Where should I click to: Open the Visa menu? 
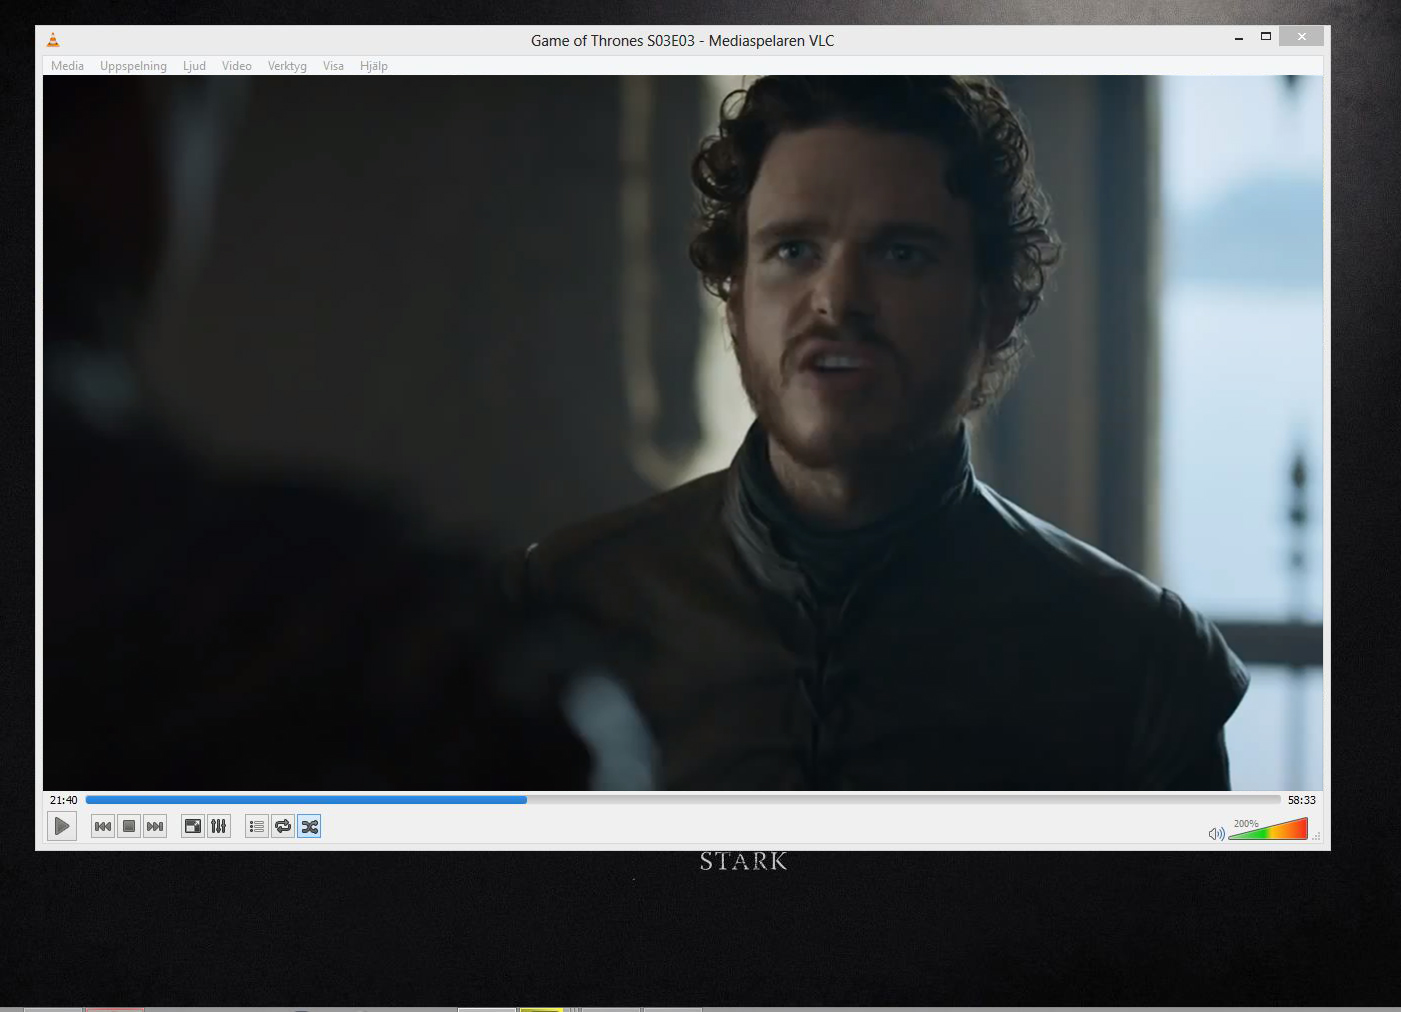click(x=333, y=65)
